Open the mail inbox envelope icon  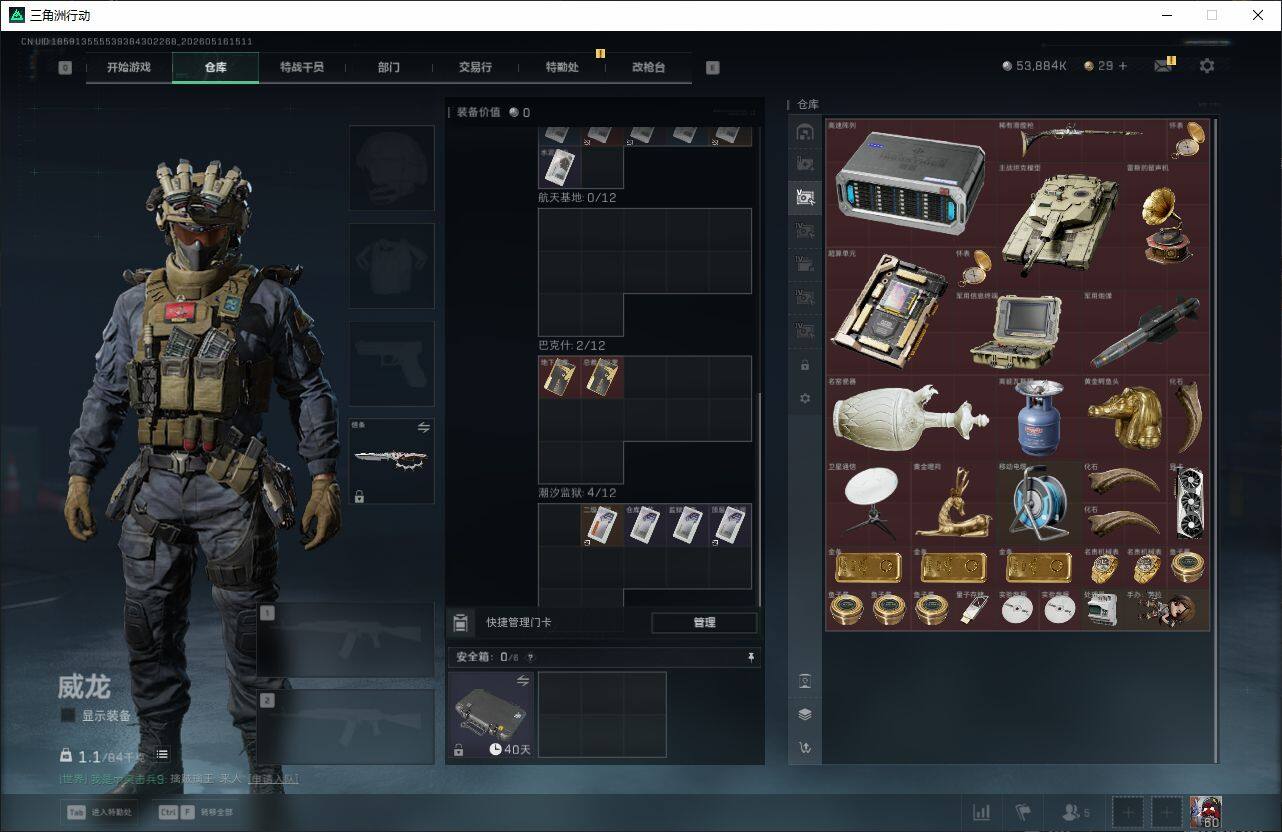1163,66
